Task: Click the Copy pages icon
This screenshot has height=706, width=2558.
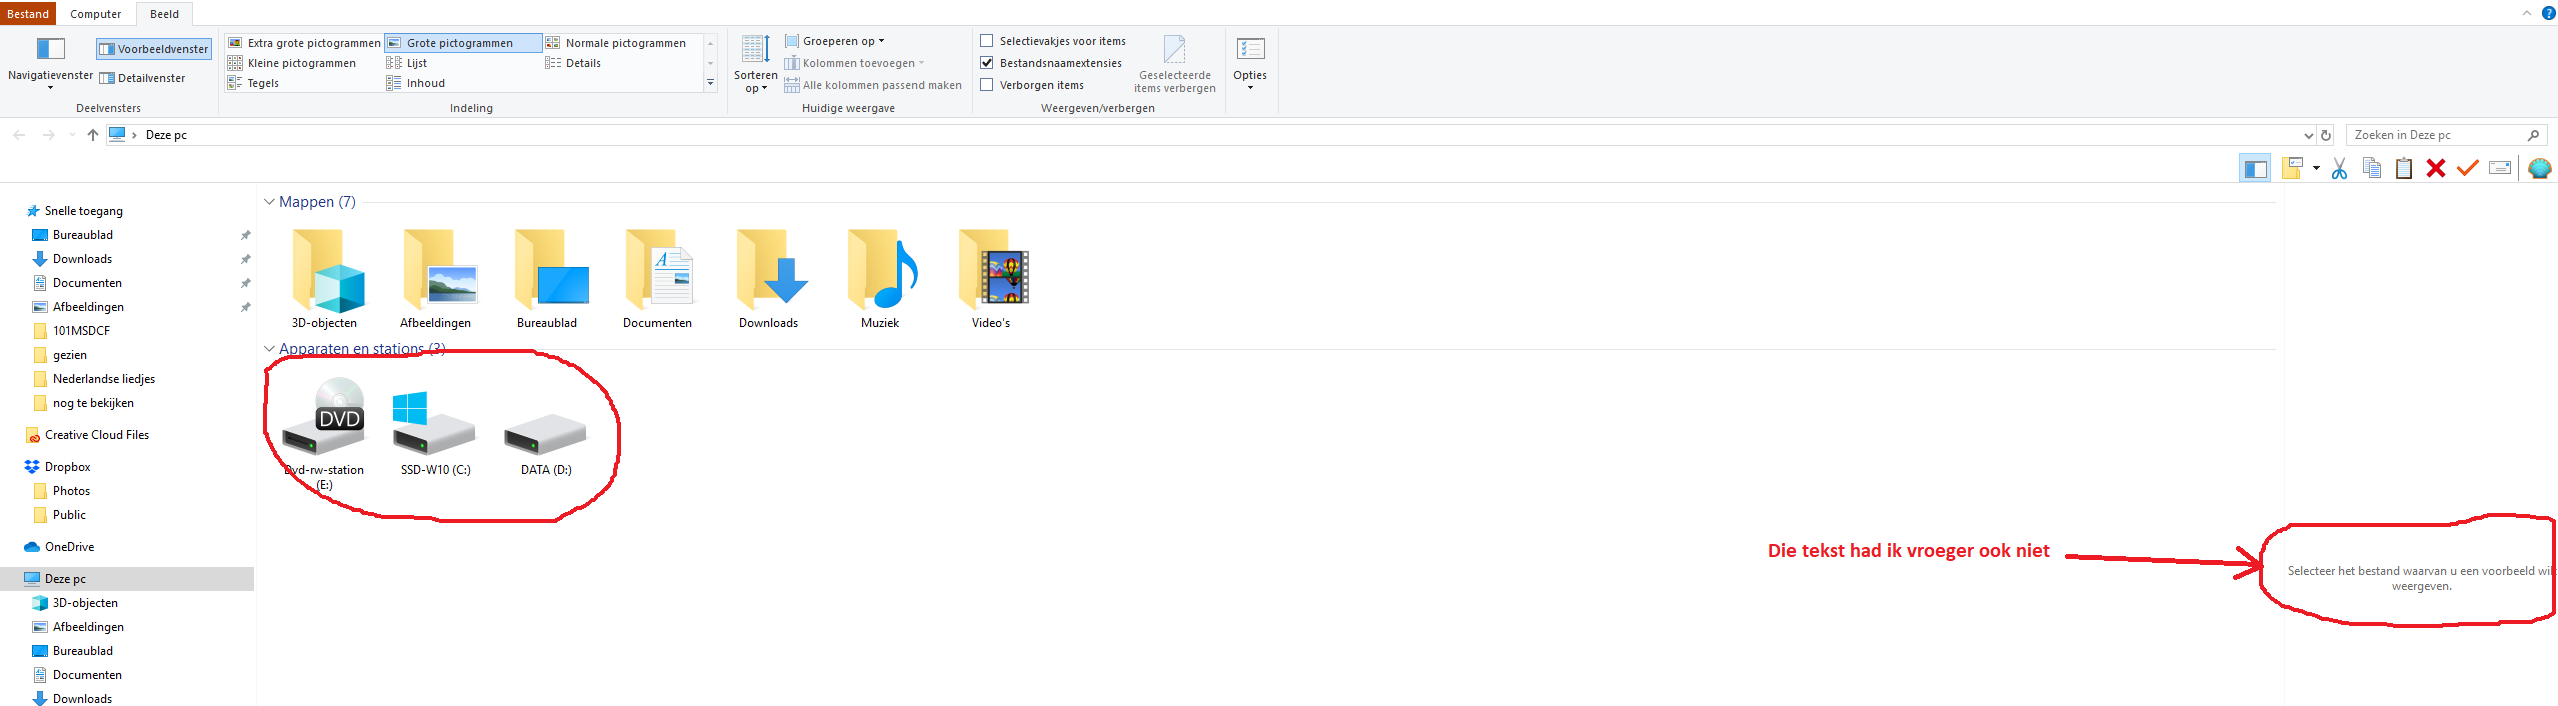Action: (x=2371, y=168)
